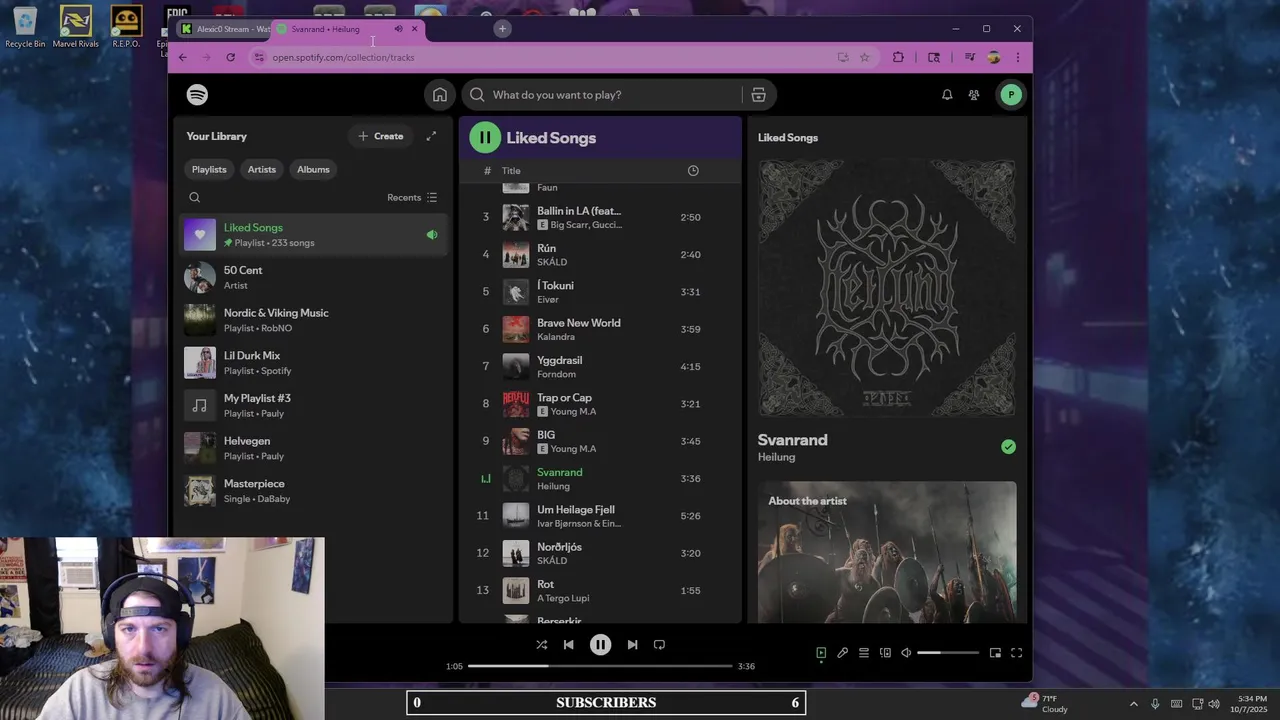Search within Your Library
Image resolution: width=1280 pixels, height=720 pixels.
point(195,197)
